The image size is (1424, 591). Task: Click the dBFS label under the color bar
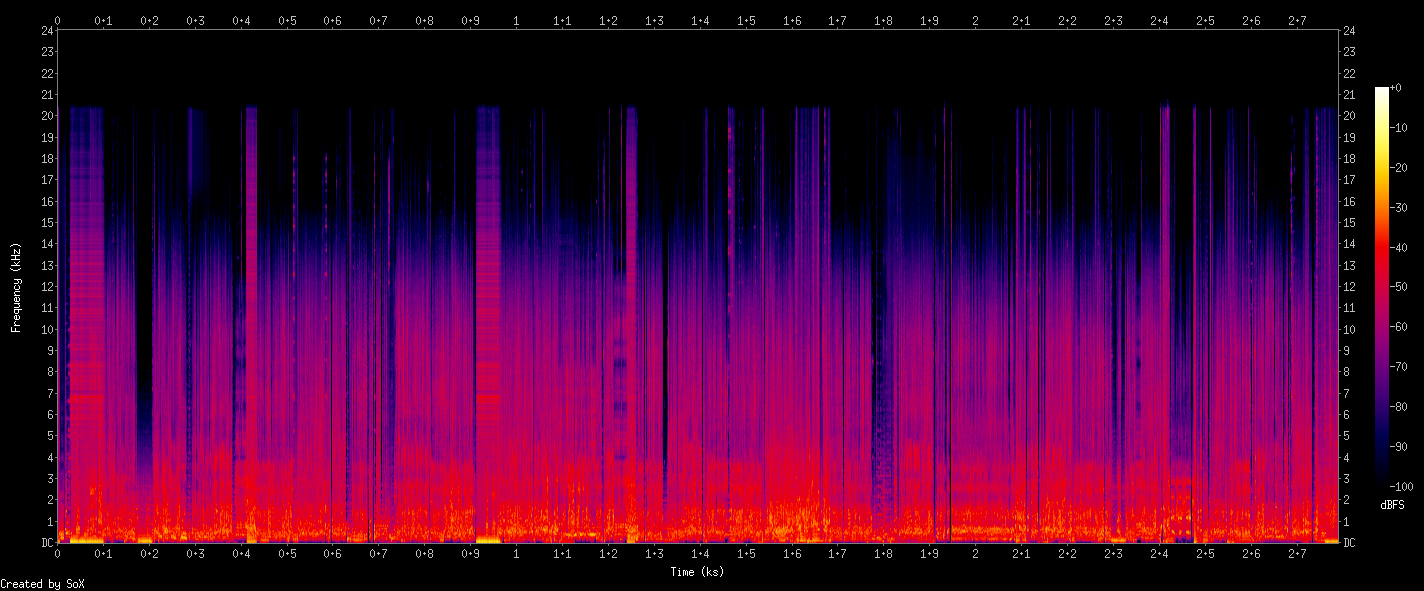coord(1391,505)
